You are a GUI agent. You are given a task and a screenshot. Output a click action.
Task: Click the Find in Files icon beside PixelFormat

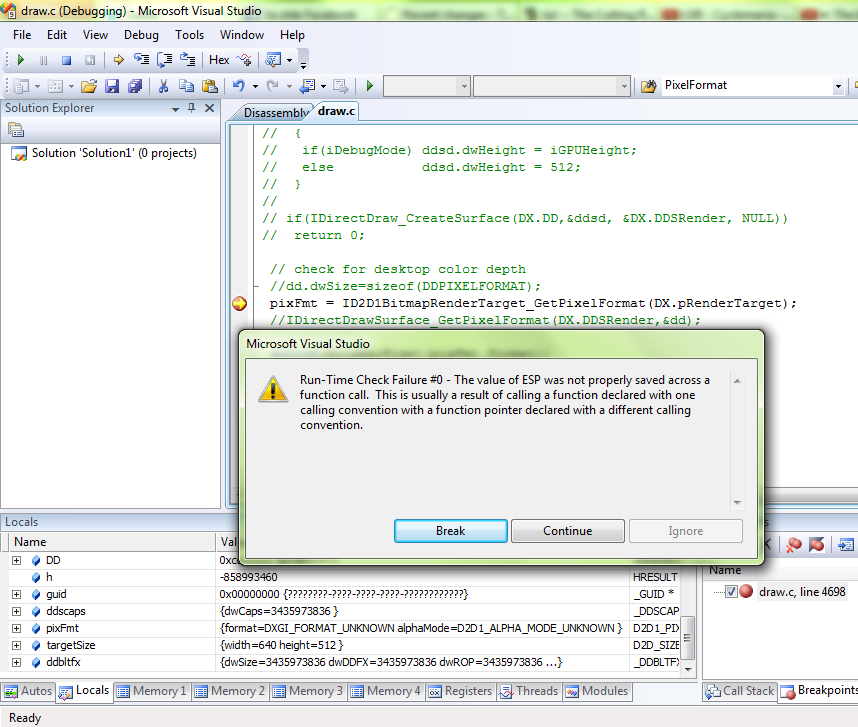[649, 86]
